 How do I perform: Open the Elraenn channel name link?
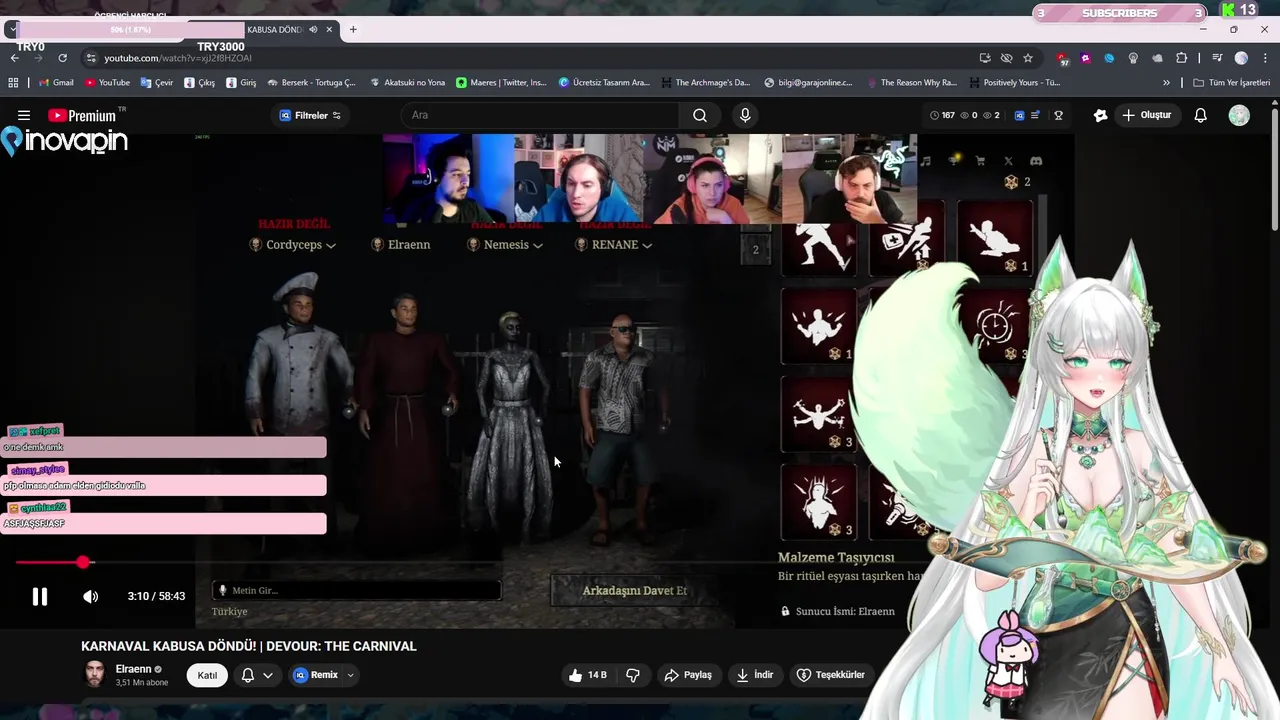pyautogui.click(x=133, y=669)
